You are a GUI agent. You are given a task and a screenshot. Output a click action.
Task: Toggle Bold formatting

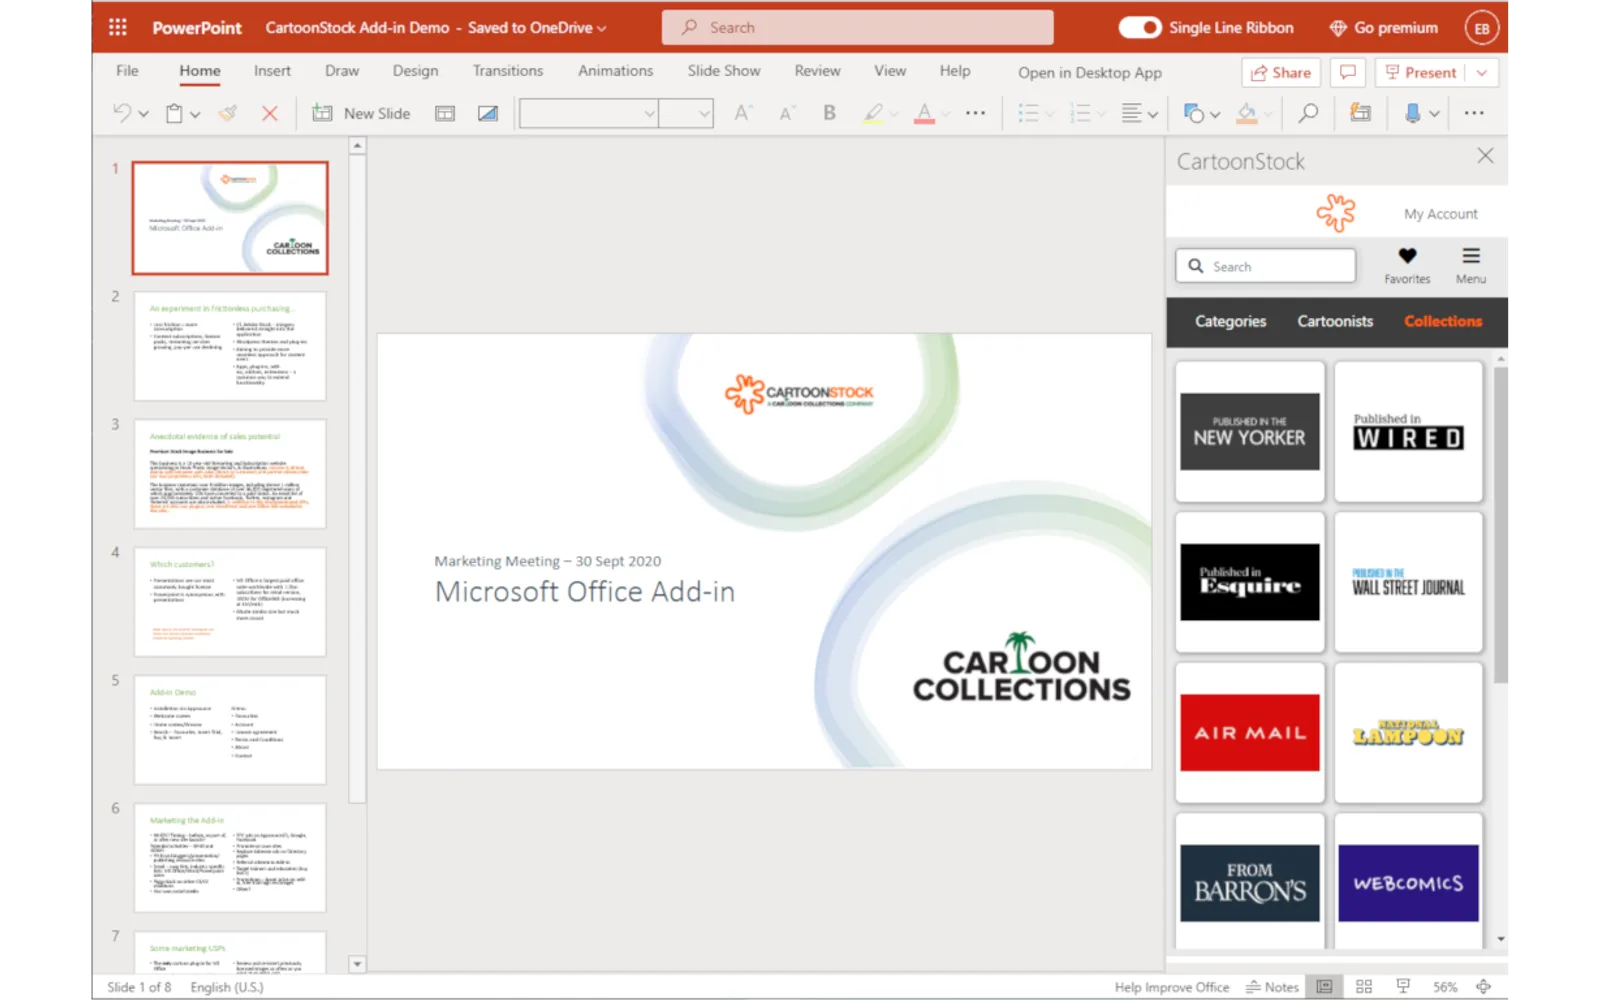coord(829,113)
